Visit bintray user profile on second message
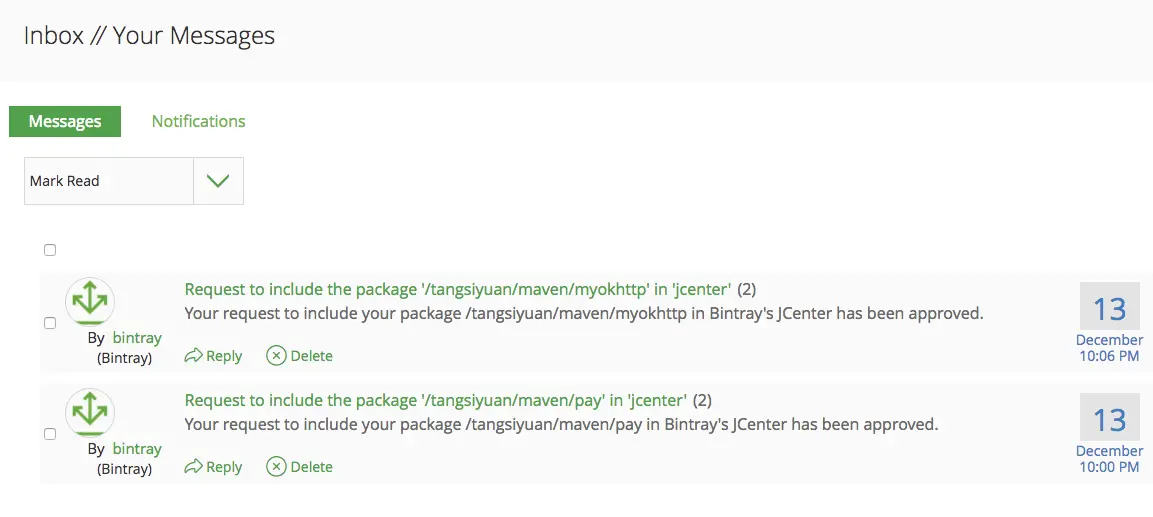This screenshot has width=1153, height=517. click(x=137, y=450)
